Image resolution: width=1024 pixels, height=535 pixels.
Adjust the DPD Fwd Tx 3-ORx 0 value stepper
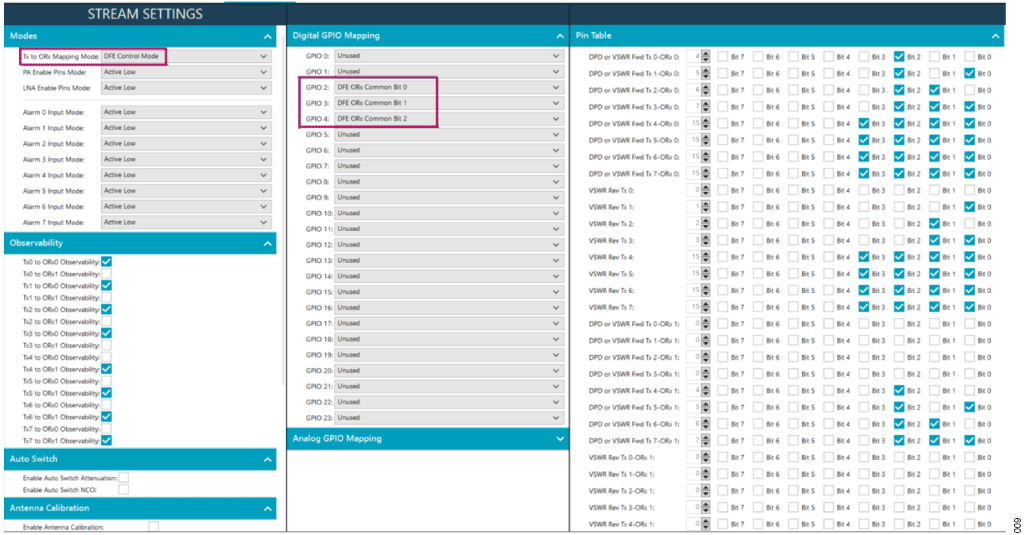[x=705, y=107]
